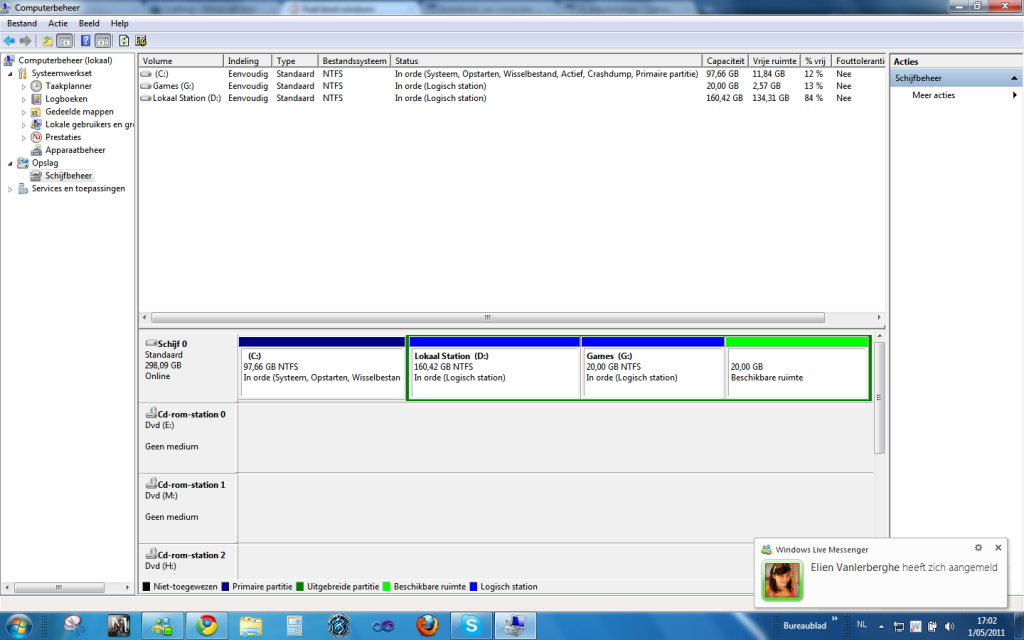Image resolution: width=1024 pixels, height=640 pixels.
Task: Open the Actie menu
Action: click(58, 23)
